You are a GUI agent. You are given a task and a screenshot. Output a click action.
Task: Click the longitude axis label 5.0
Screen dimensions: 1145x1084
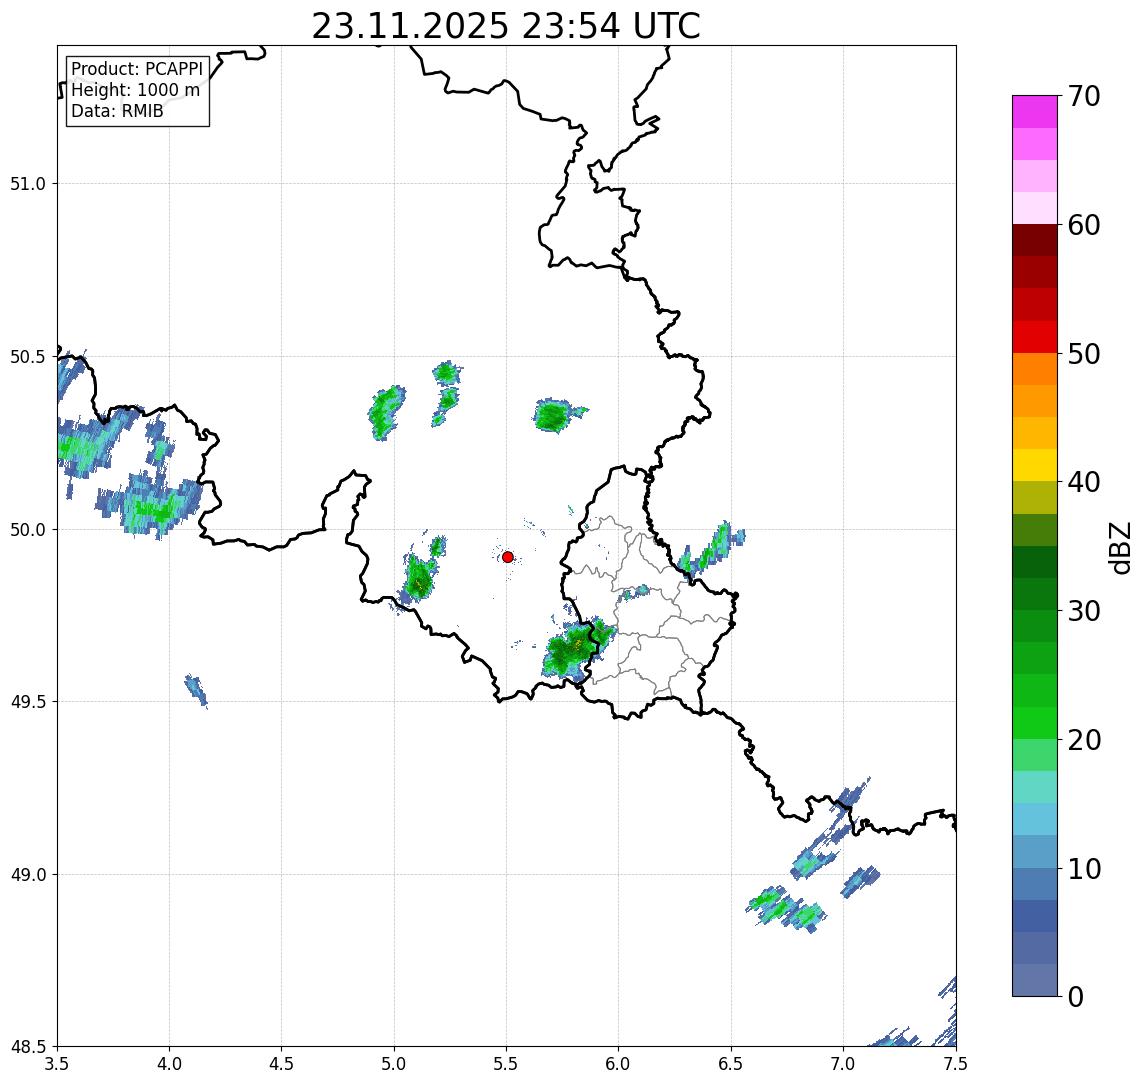(x=394, y=1064)
